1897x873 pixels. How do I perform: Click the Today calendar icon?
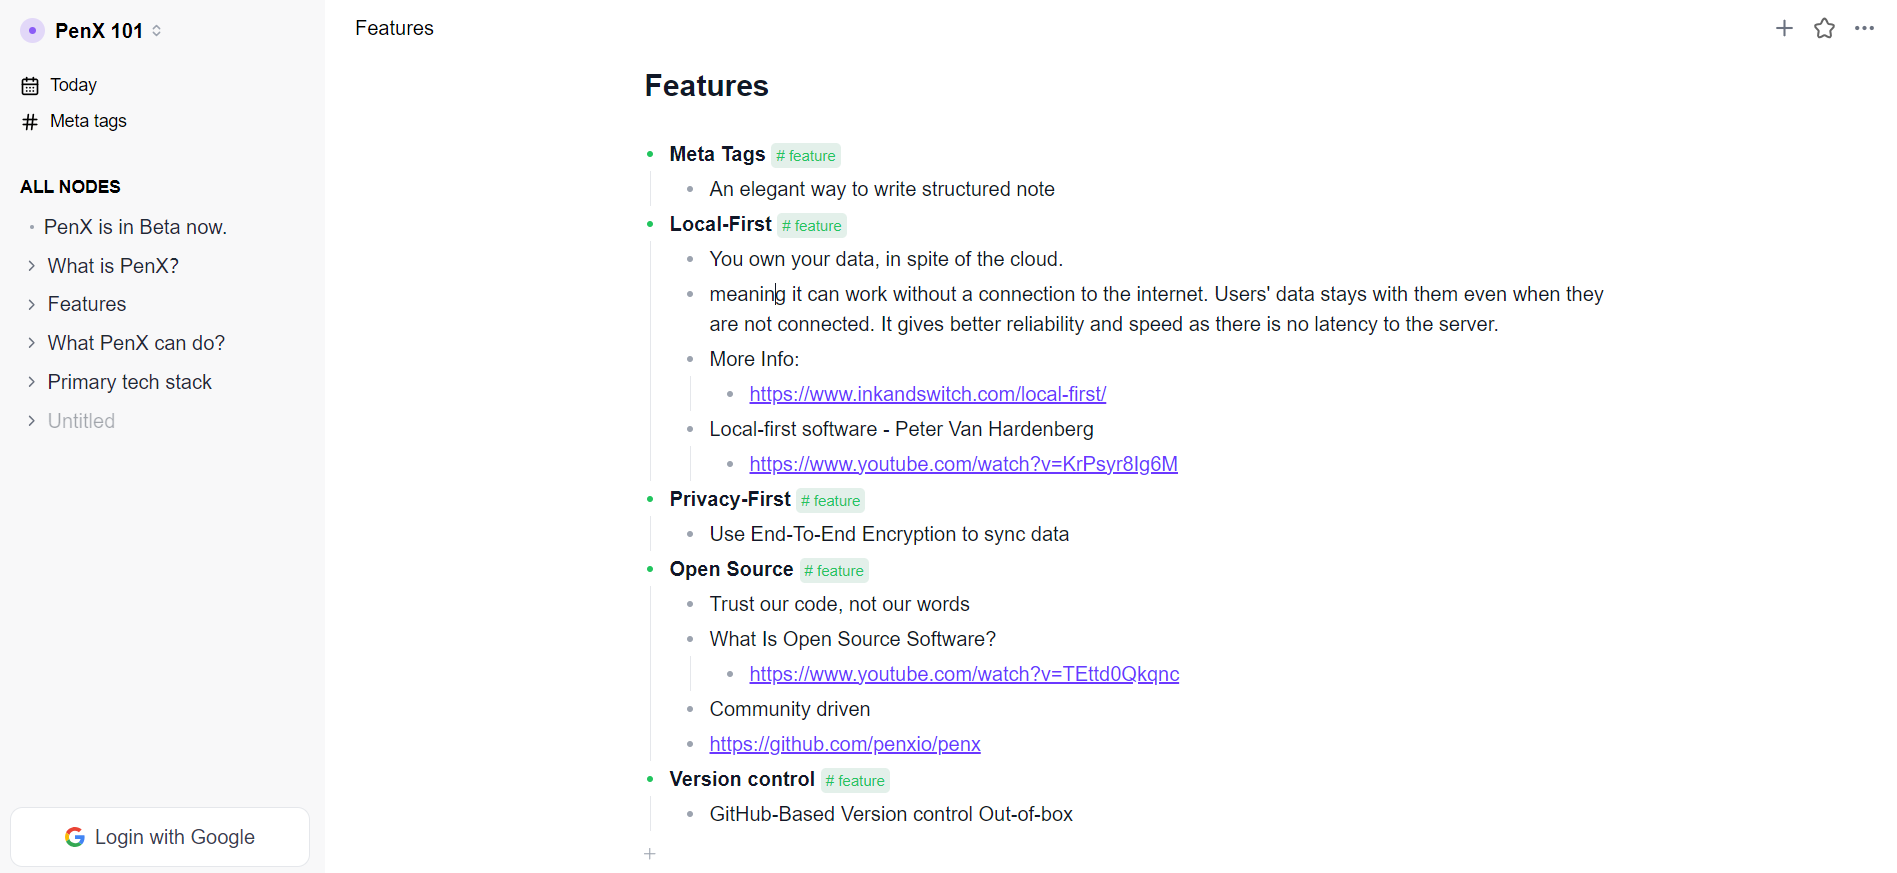pos(30,86)
